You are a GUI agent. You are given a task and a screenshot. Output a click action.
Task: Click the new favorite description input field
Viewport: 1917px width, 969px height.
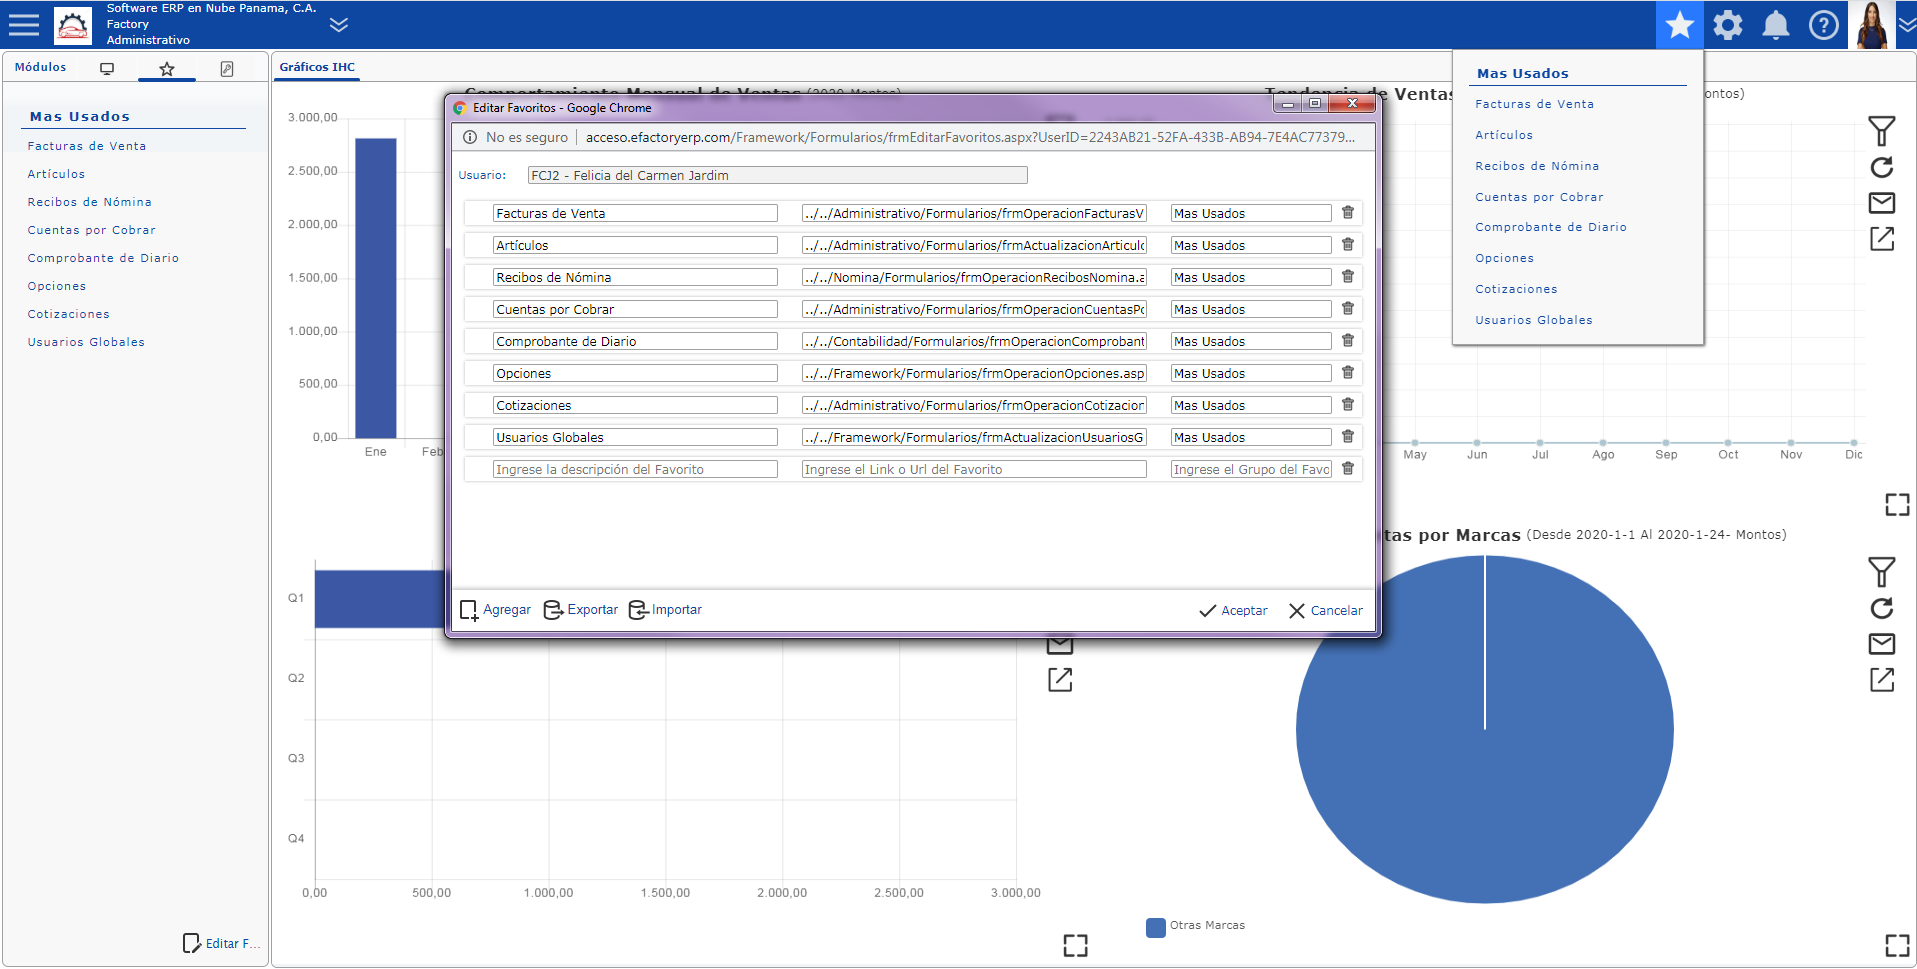pos(634,470)
